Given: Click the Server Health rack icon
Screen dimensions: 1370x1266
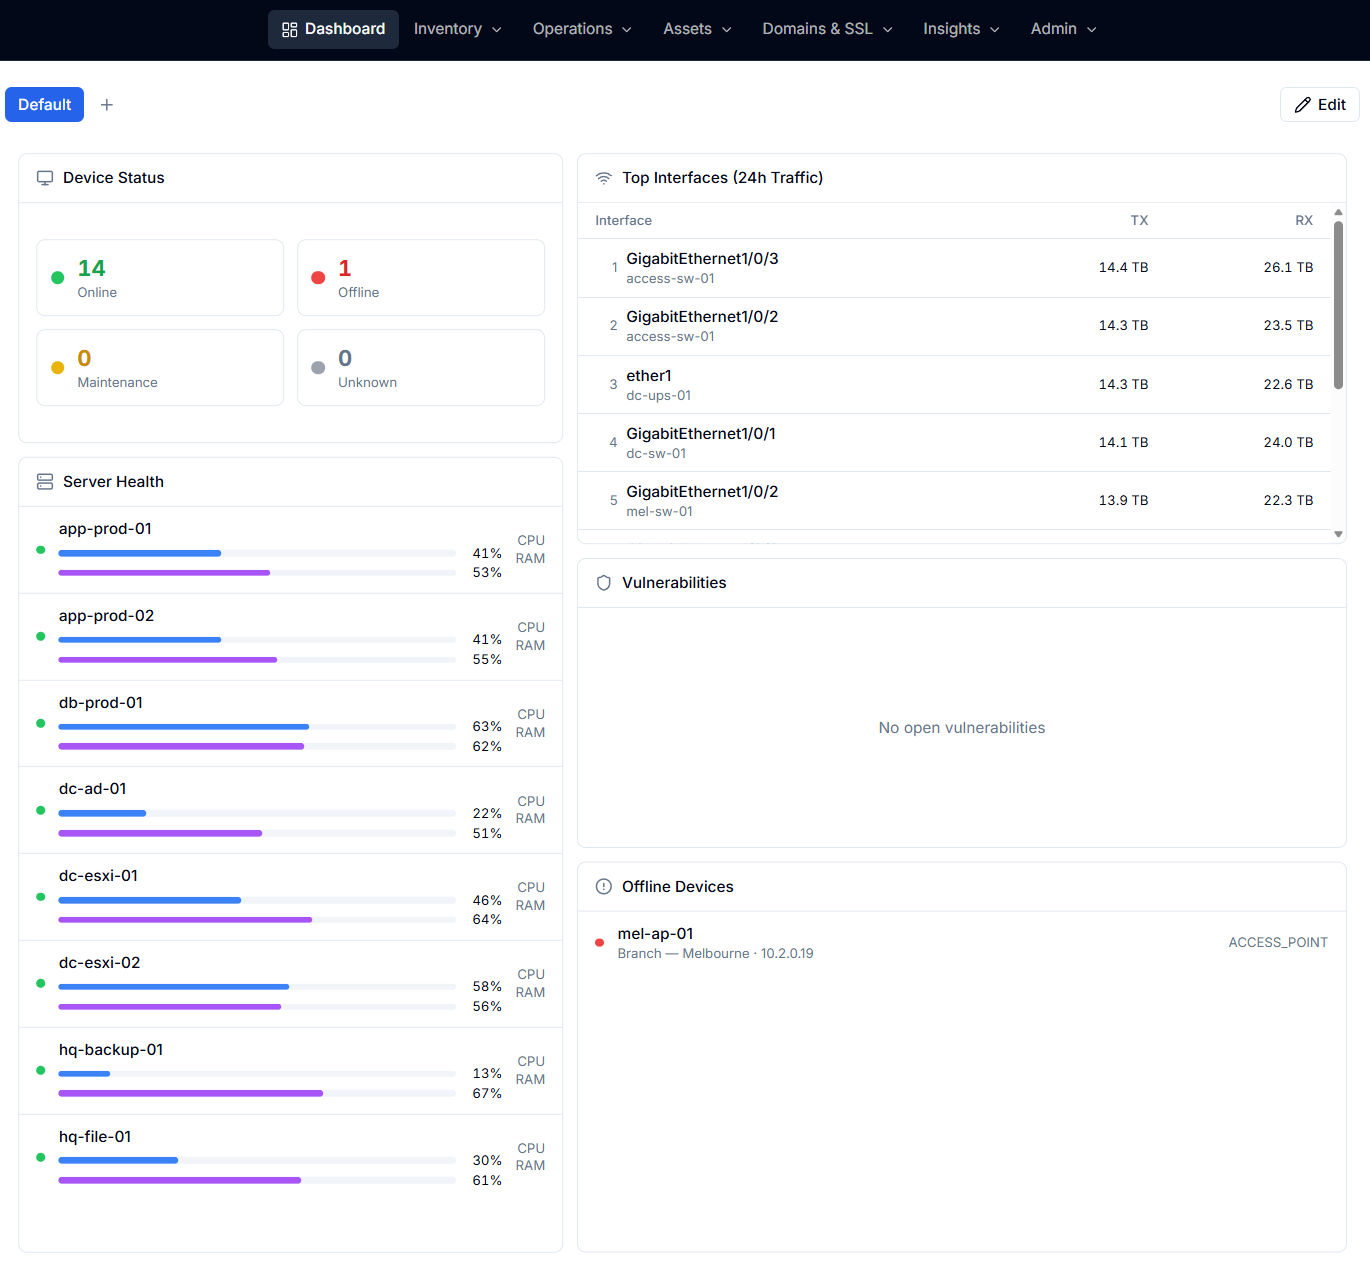Looking at the screenshot, I should (x=45, y=482).
